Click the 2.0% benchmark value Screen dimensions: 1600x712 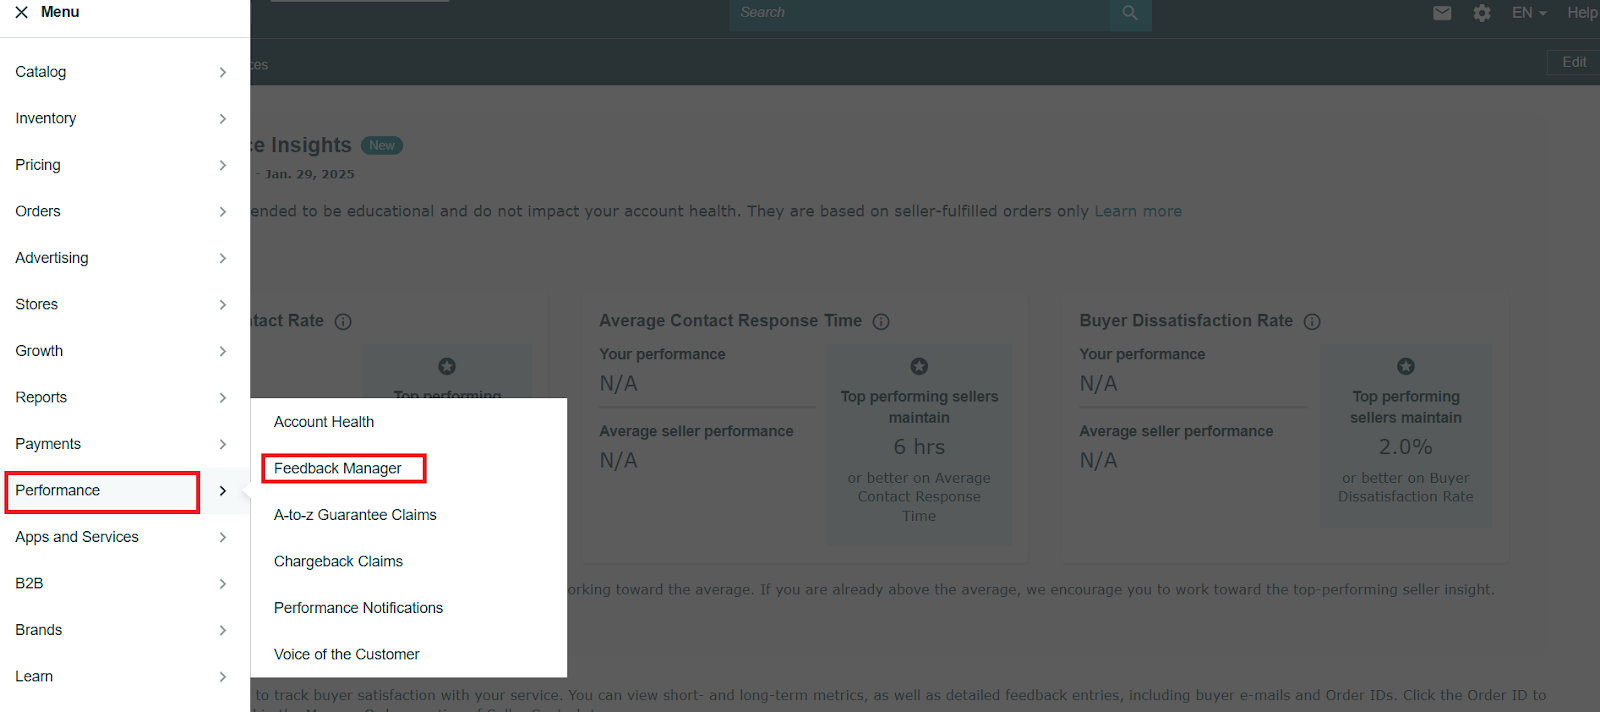(1406, 447)
